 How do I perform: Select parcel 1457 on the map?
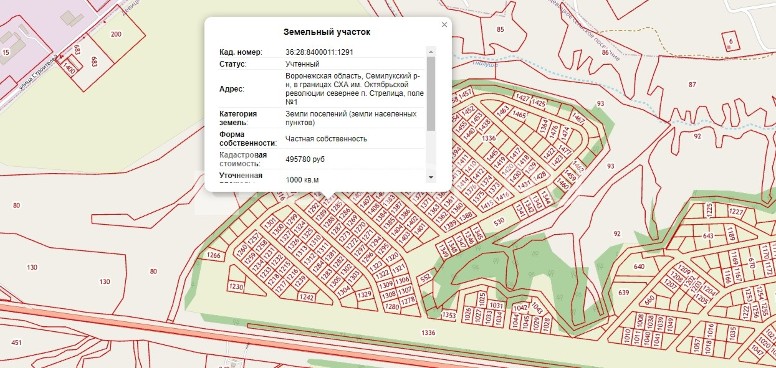point(465,94)
